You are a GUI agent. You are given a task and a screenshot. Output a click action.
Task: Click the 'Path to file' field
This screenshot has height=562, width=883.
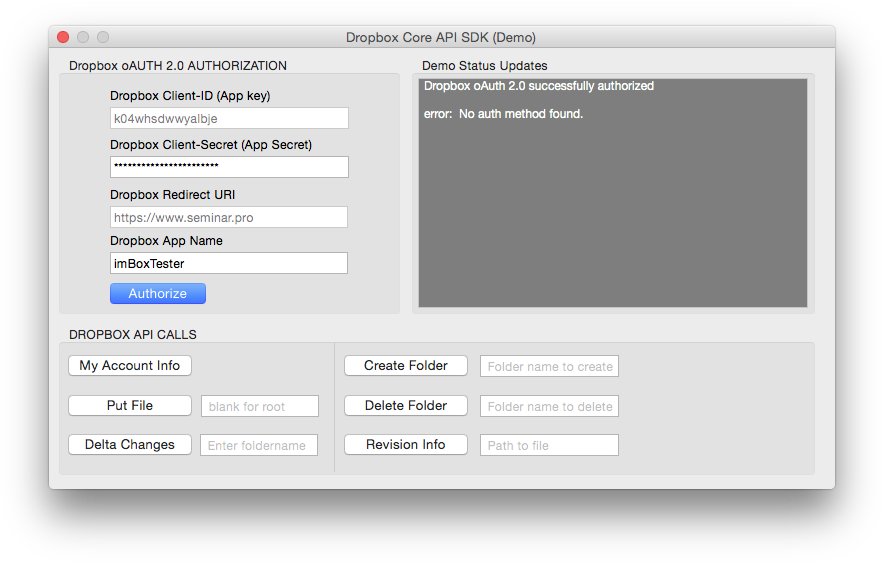tap(549, 445)
